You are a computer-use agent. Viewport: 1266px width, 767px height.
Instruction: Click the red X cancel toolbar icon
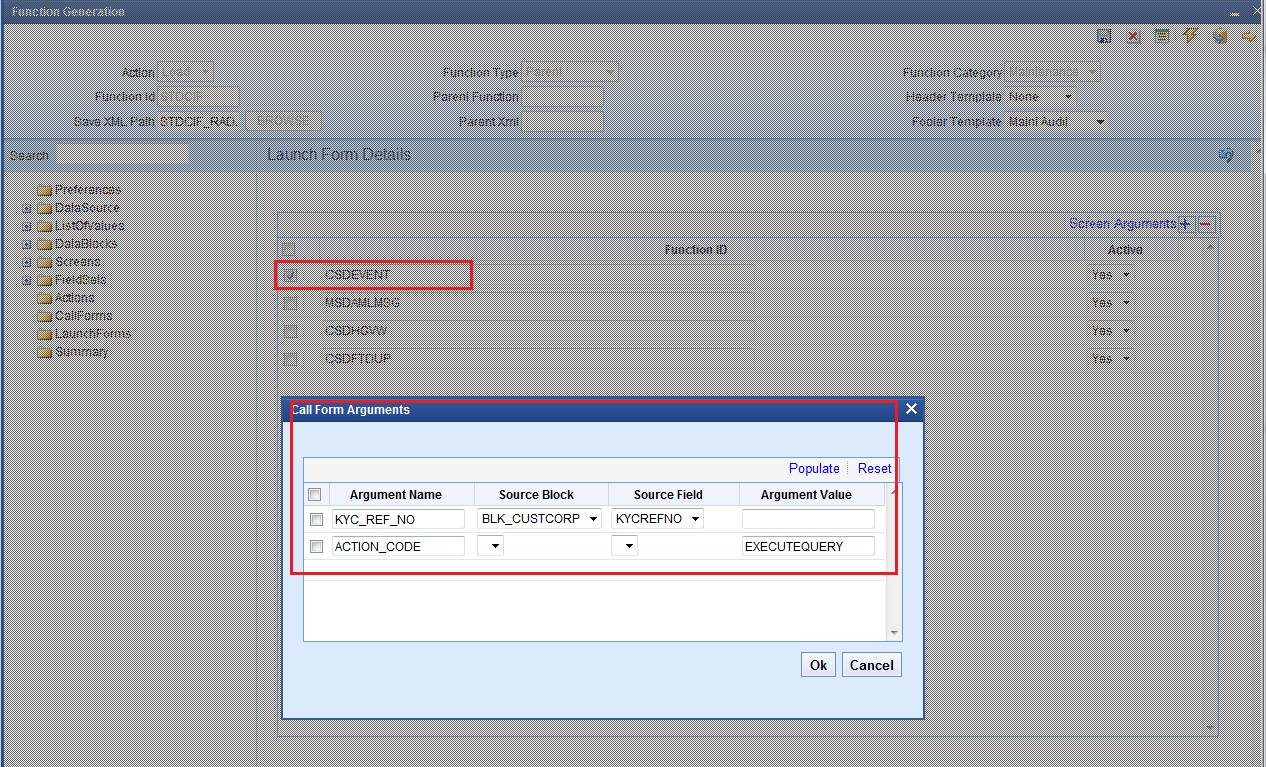coord(1133,37)
